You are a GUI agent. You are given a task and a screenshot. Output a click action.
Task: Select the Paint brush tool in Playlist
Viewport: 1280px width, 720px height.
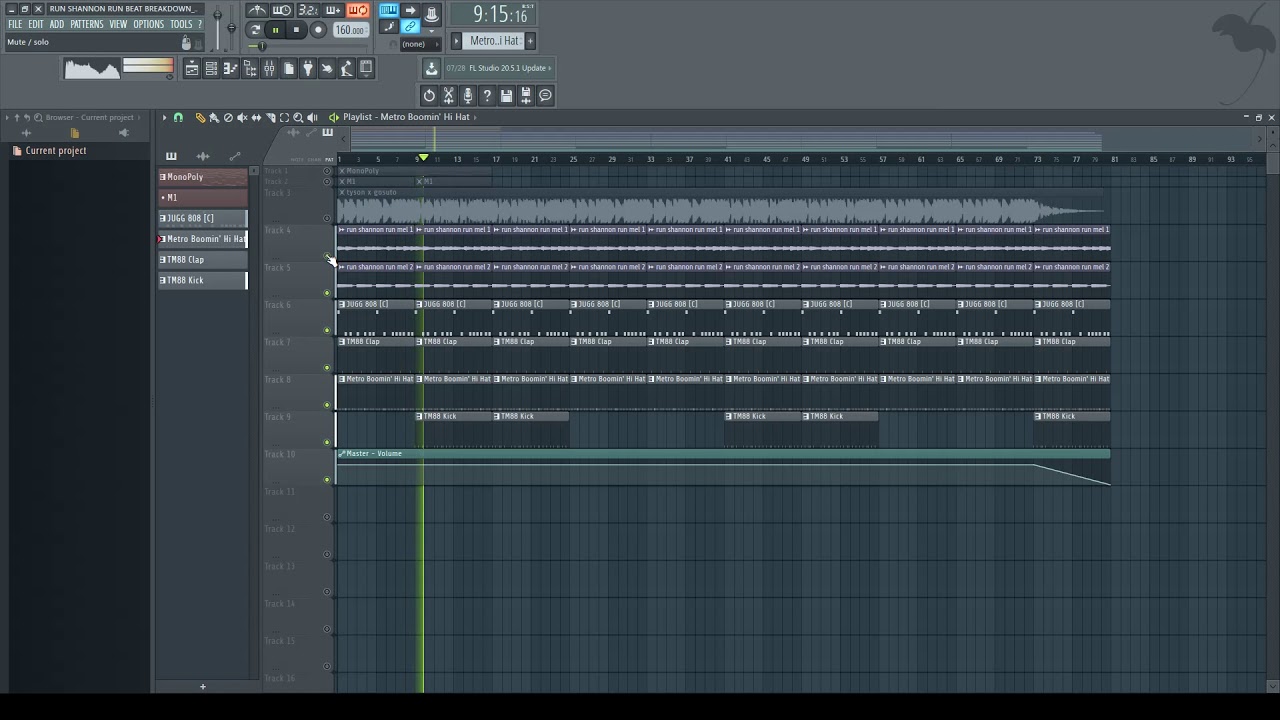tap(213, 117)
